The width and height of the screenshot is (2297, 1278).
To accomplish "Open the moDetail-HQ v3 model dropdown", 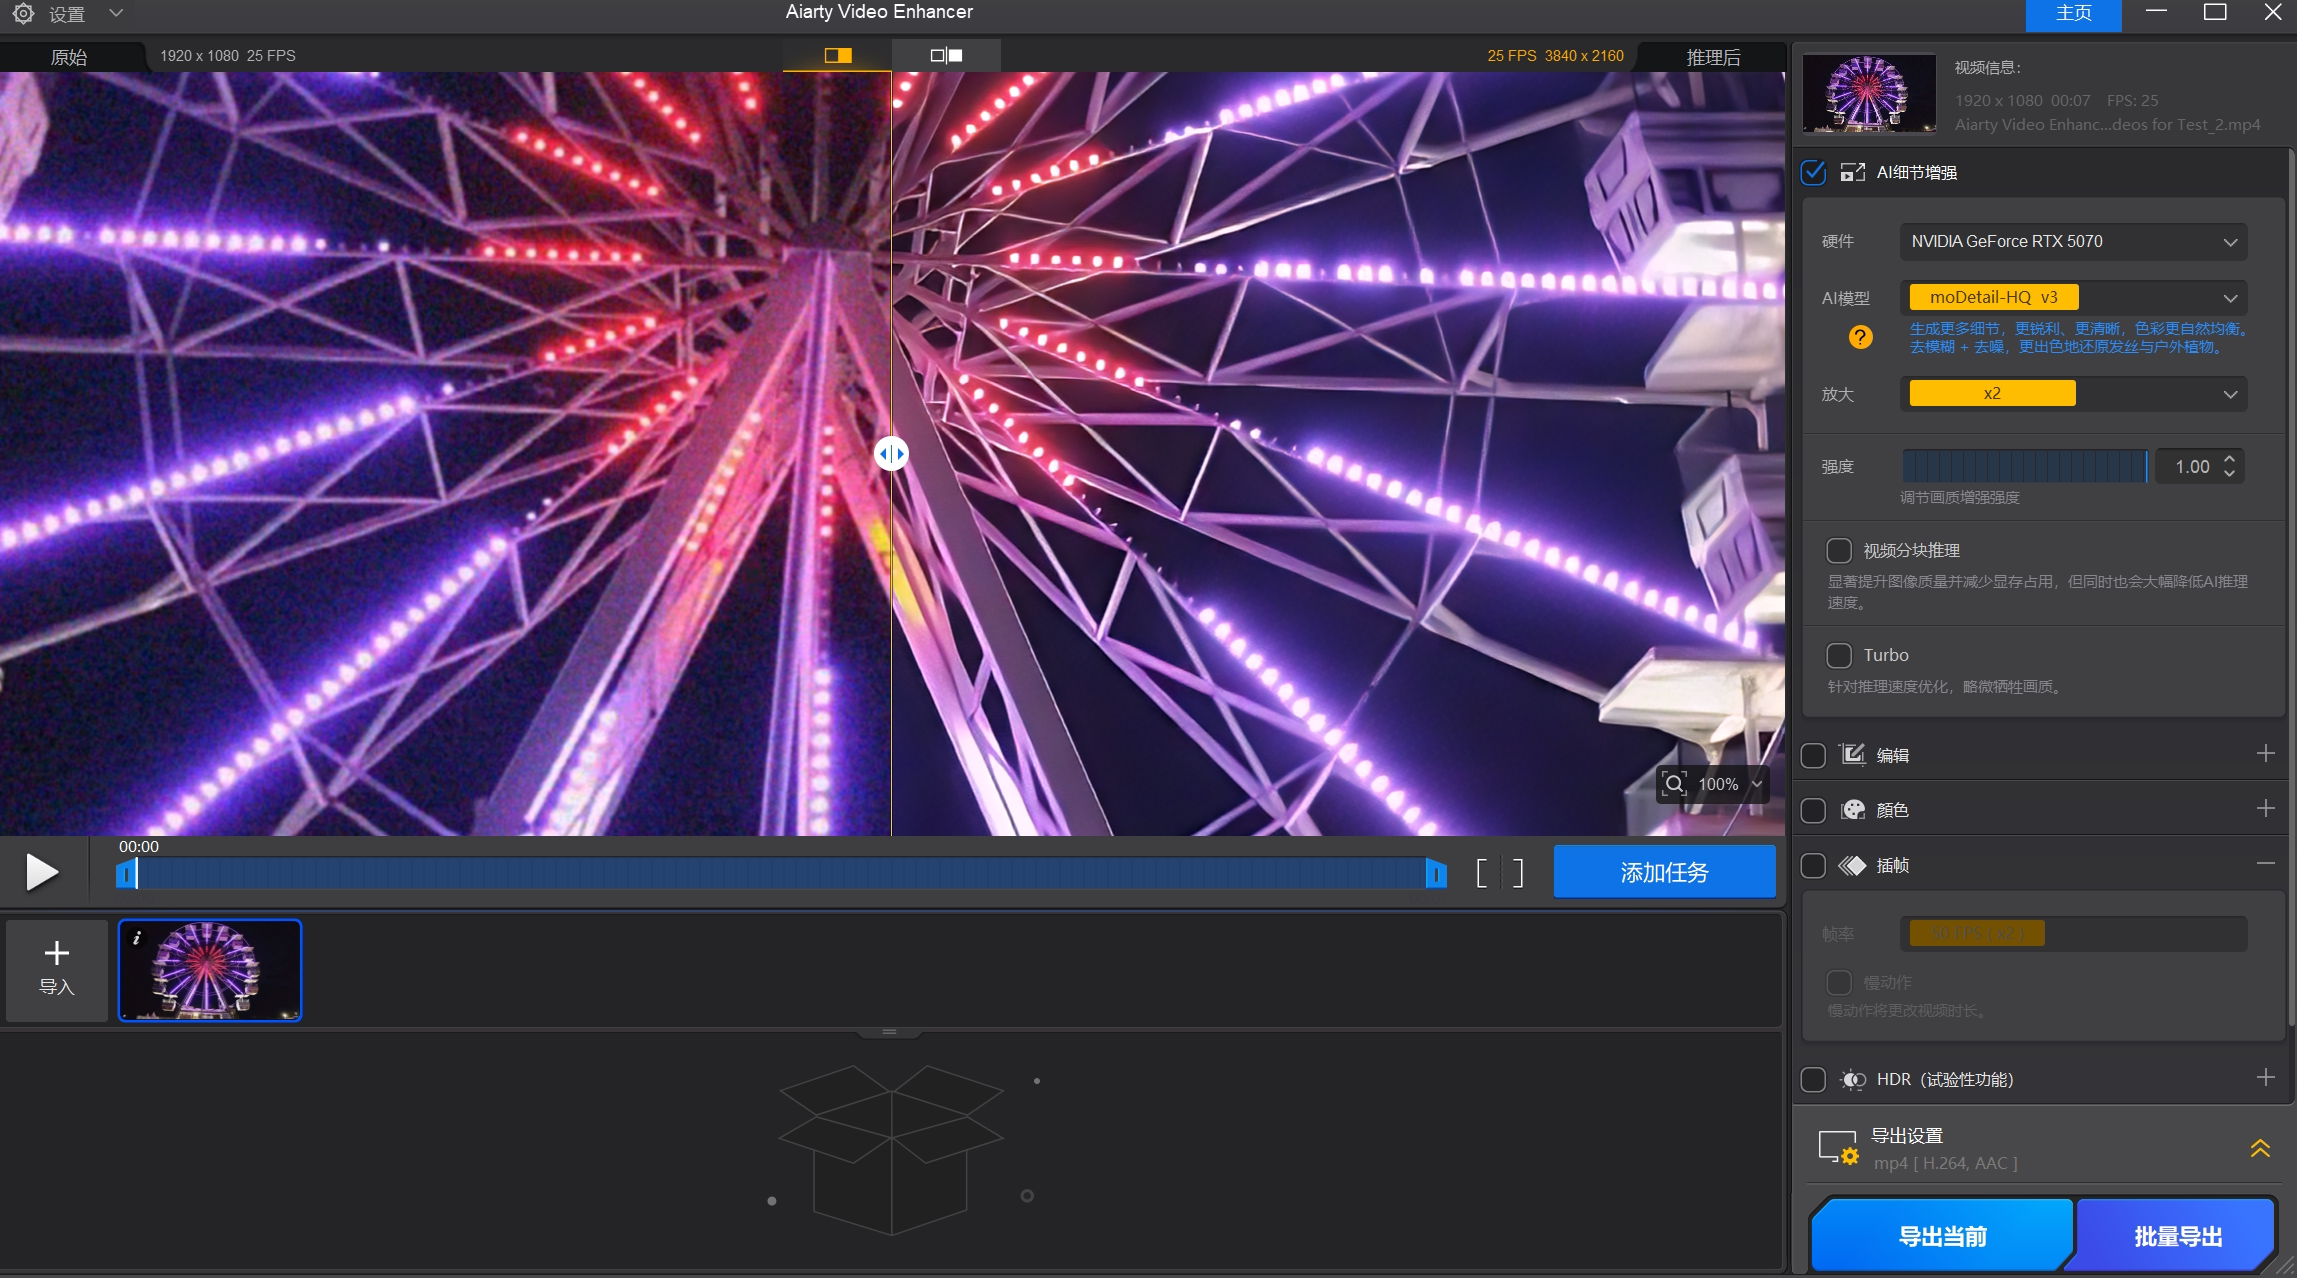I will 2071,297.
